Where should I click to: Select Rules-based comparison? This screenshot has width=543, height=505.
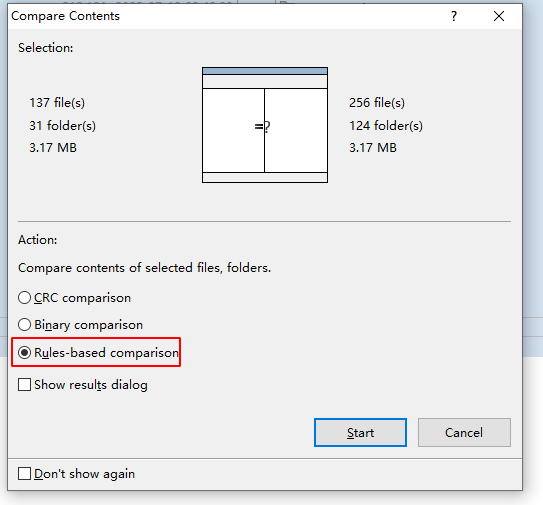99,353
